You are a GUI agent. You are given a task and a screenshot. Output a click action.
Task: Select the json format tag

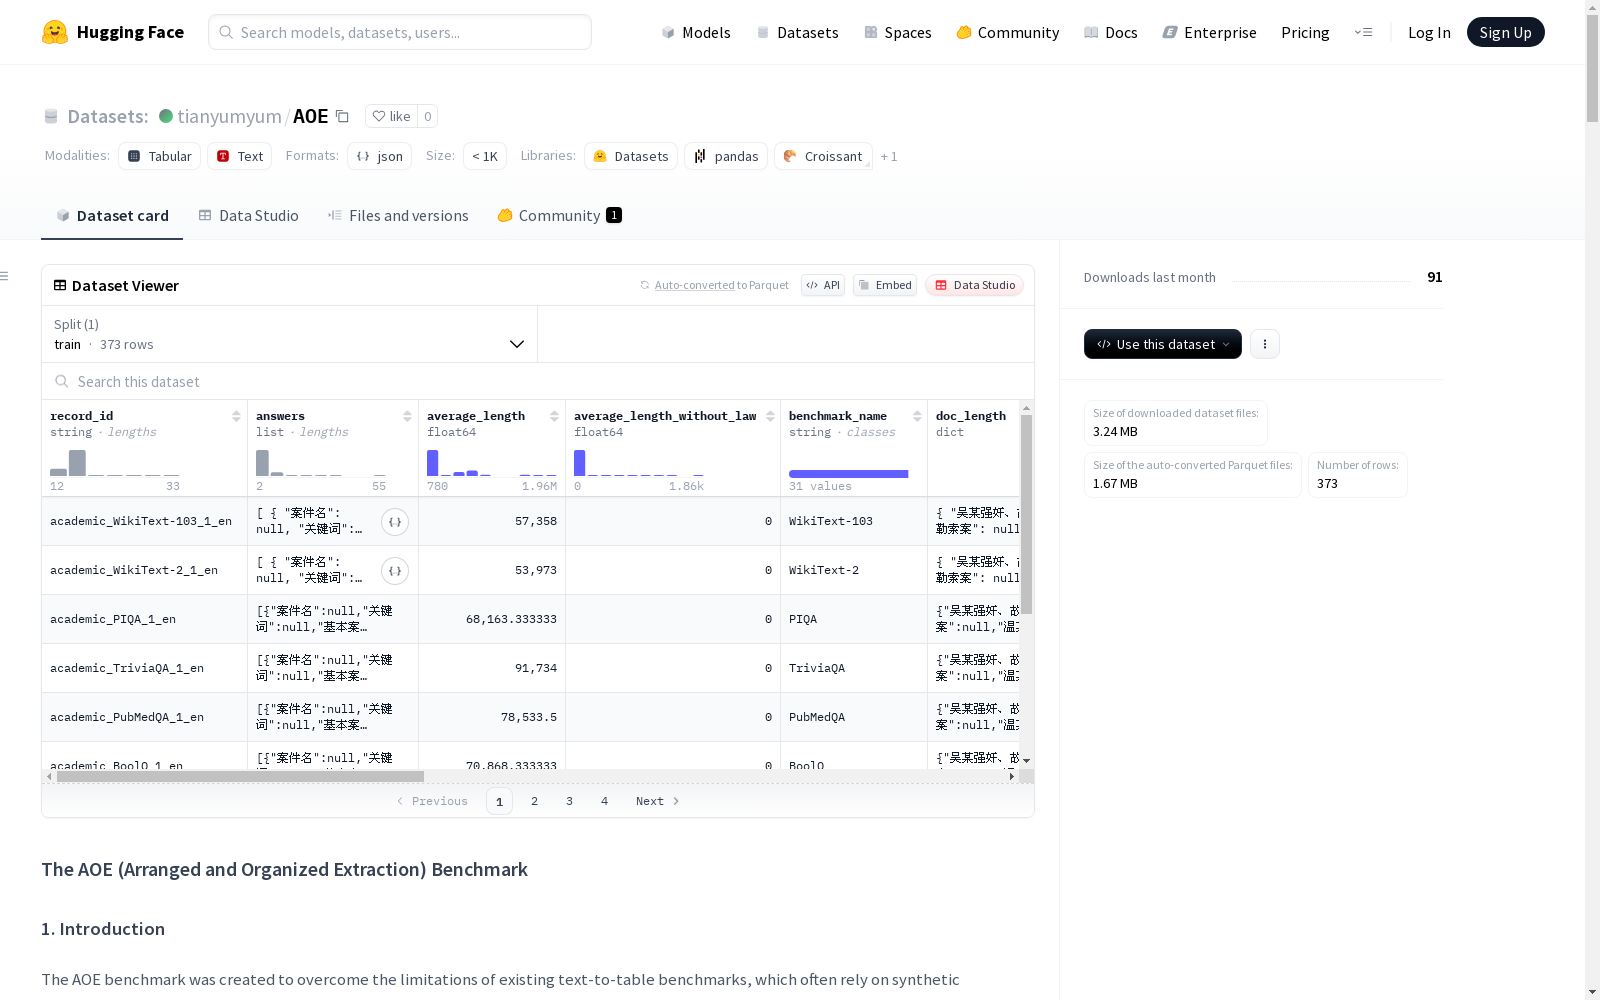point(380,156)
